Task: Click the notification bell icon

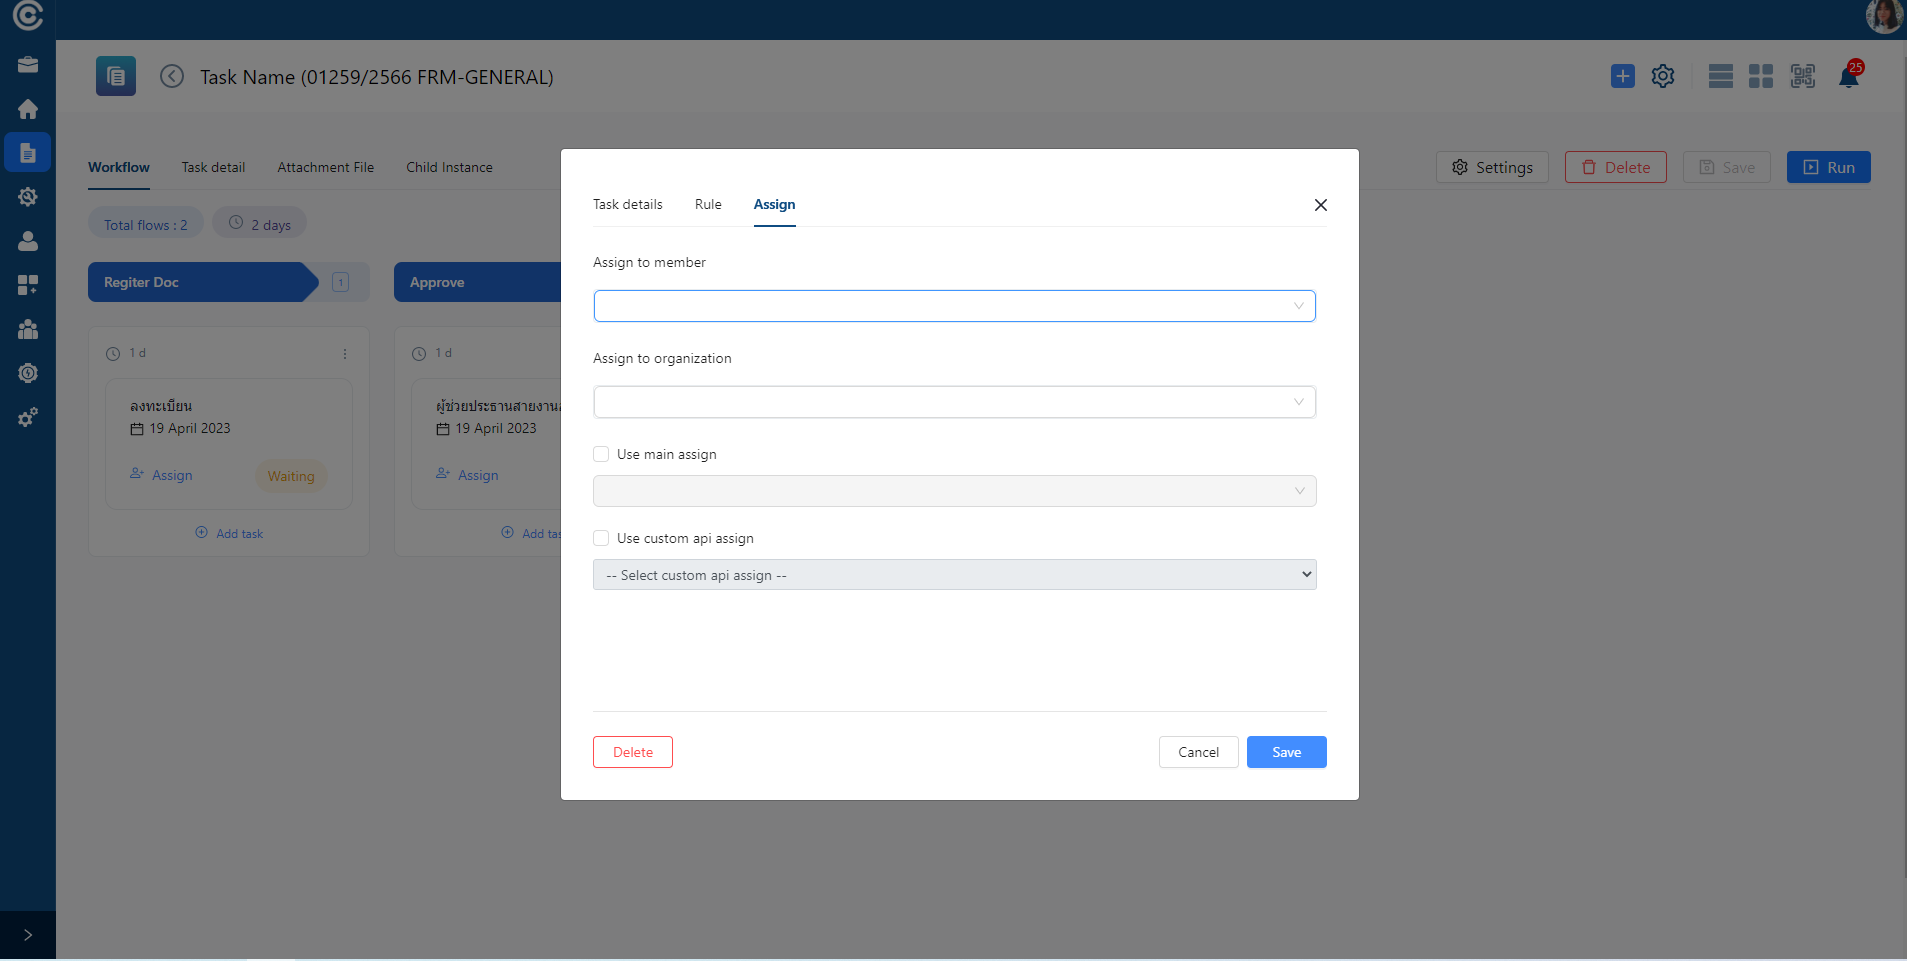Action: (1848, 77)
